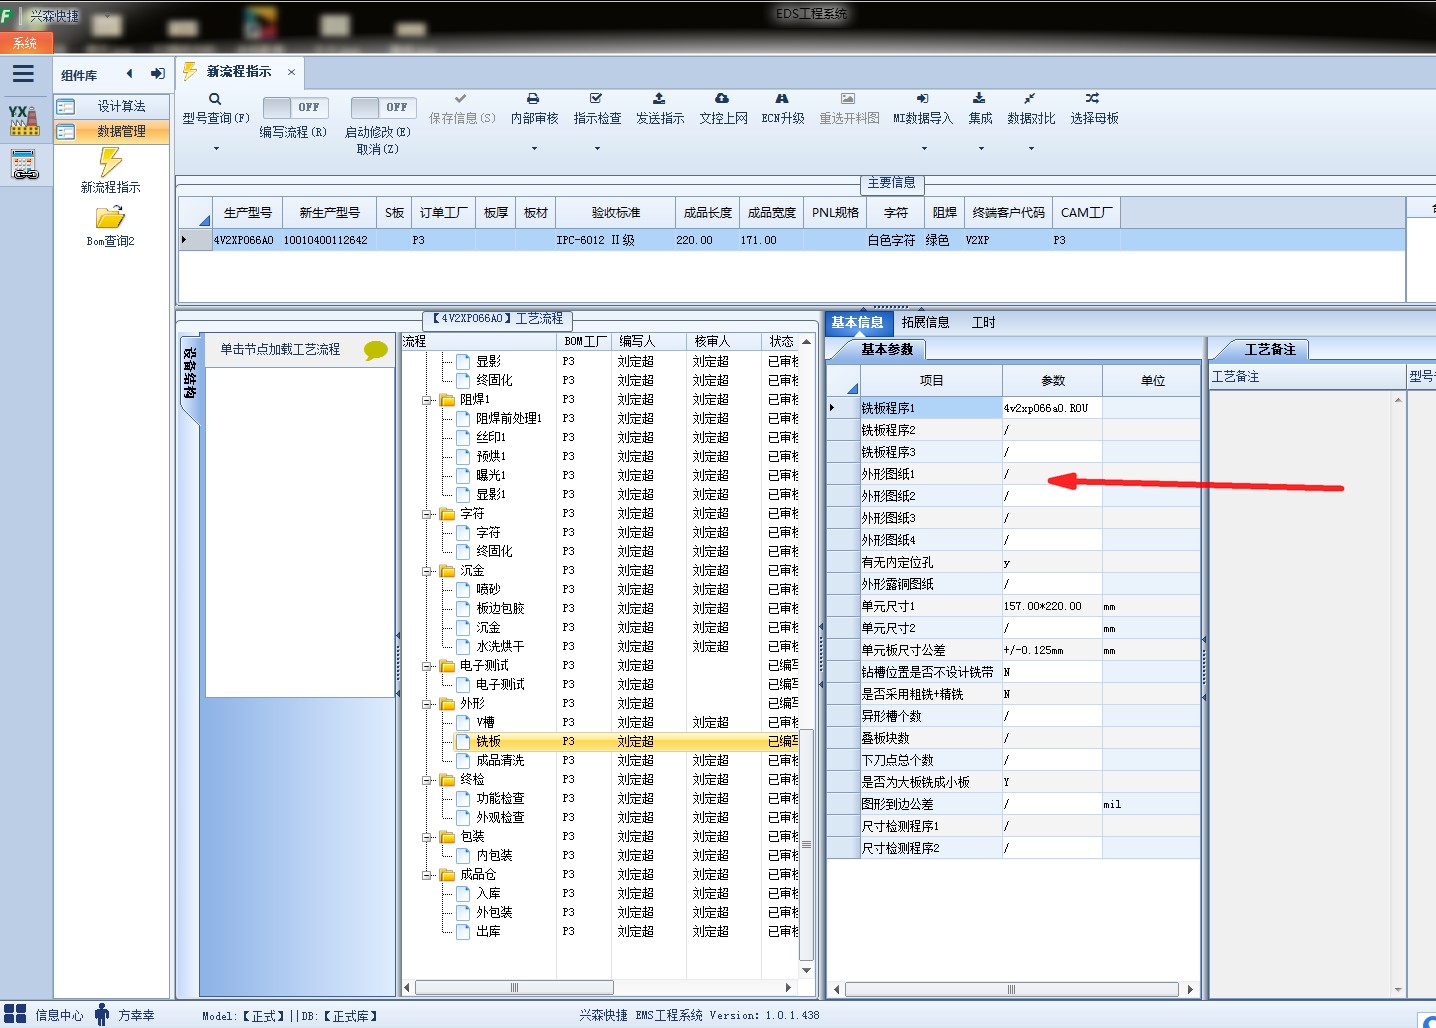Image resolution: width=1436 pixels, height=1028 pixels.
Task: Open the 数据管理 section in the component library
Action: click(x=111, y=131)
